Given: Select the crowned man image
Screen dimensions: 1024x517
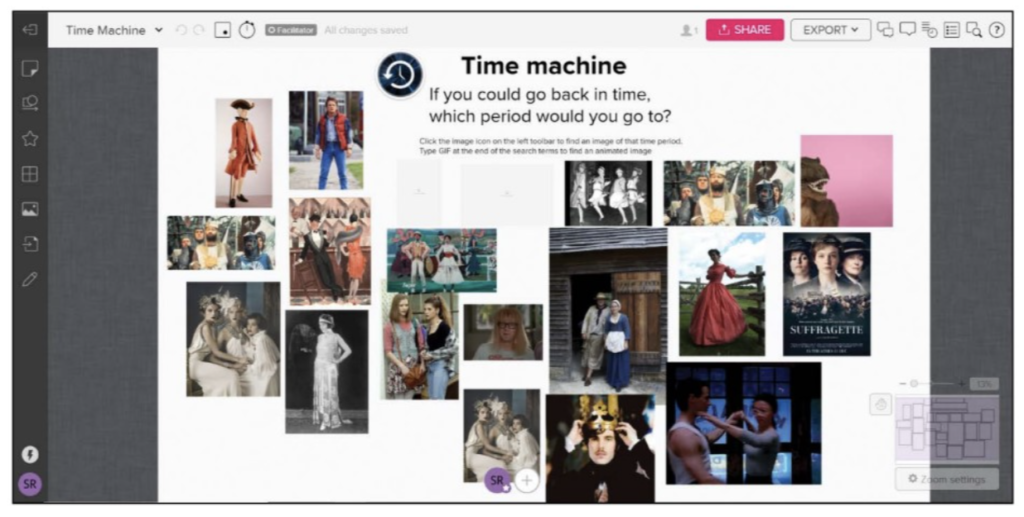Looking at the screenshot, I should point(600,448).
